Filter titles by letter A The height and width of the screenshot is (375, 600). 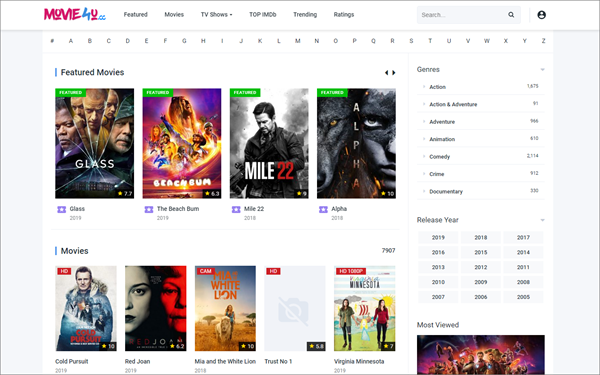(71, 41)
